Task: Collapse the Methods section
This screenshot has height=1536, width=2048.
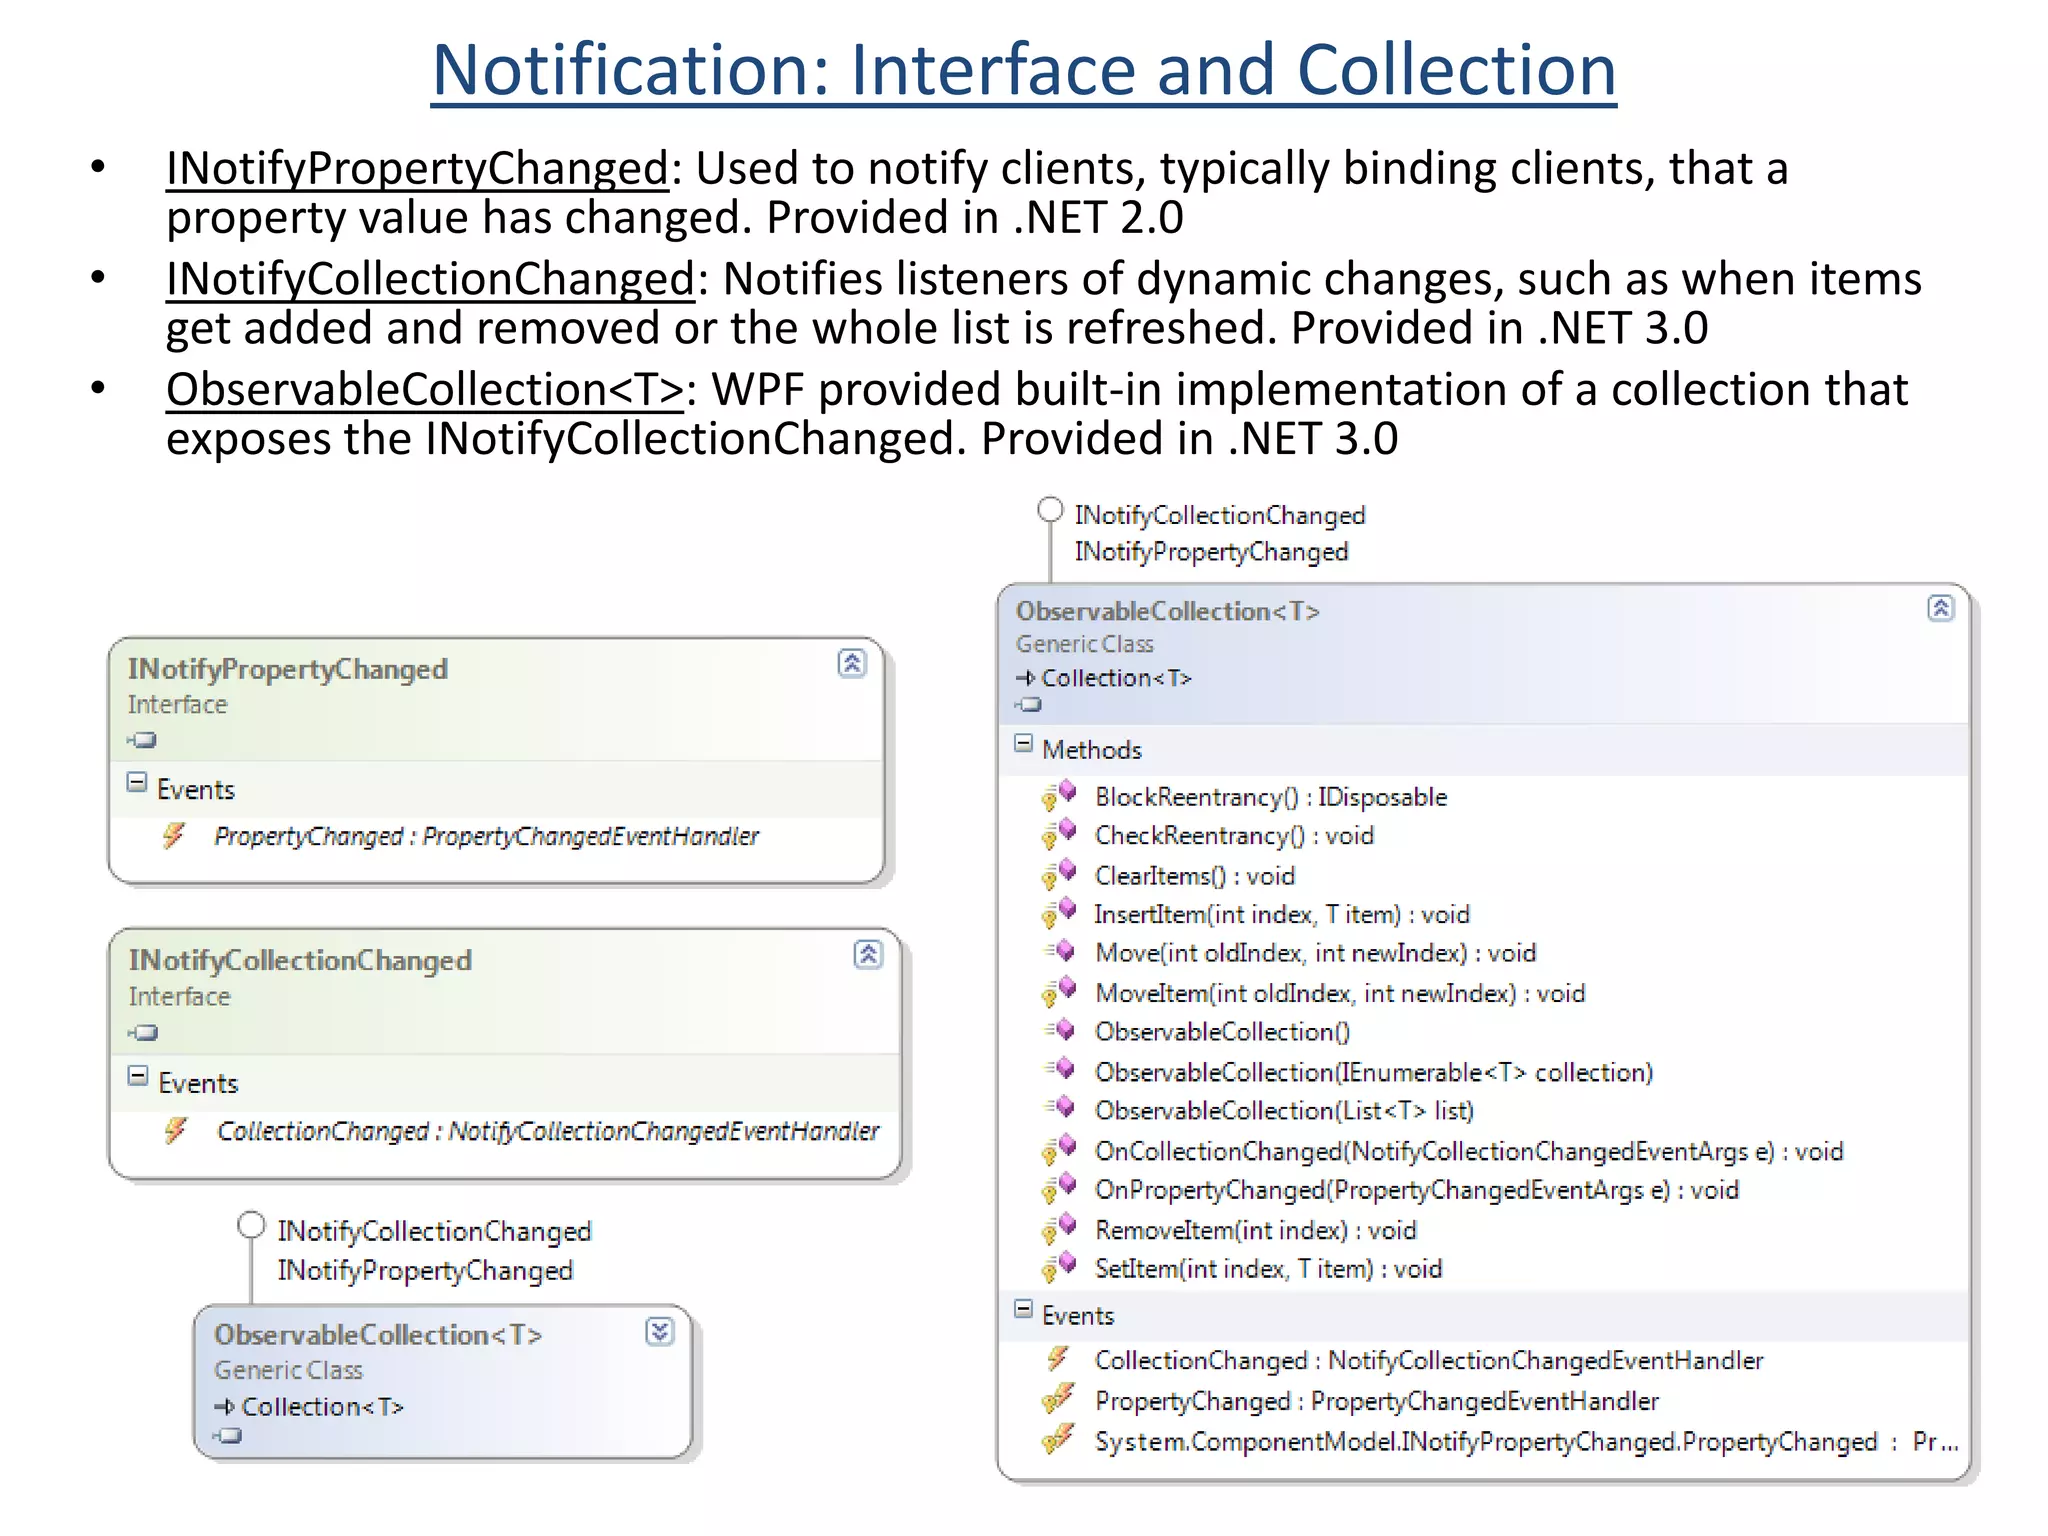Action: pyautogui.click(x=1023, y=744)
